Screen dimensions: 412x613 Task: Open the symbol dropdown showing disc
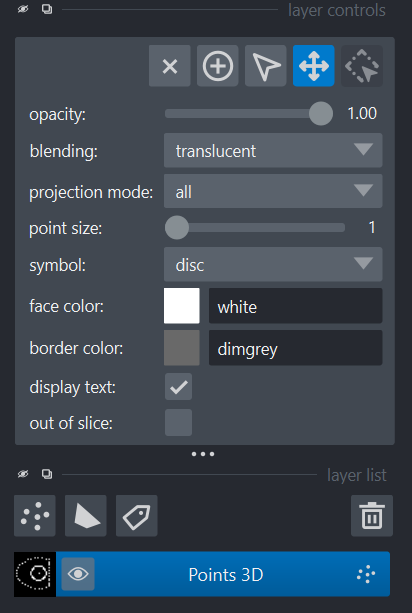(x=273, y=264)
